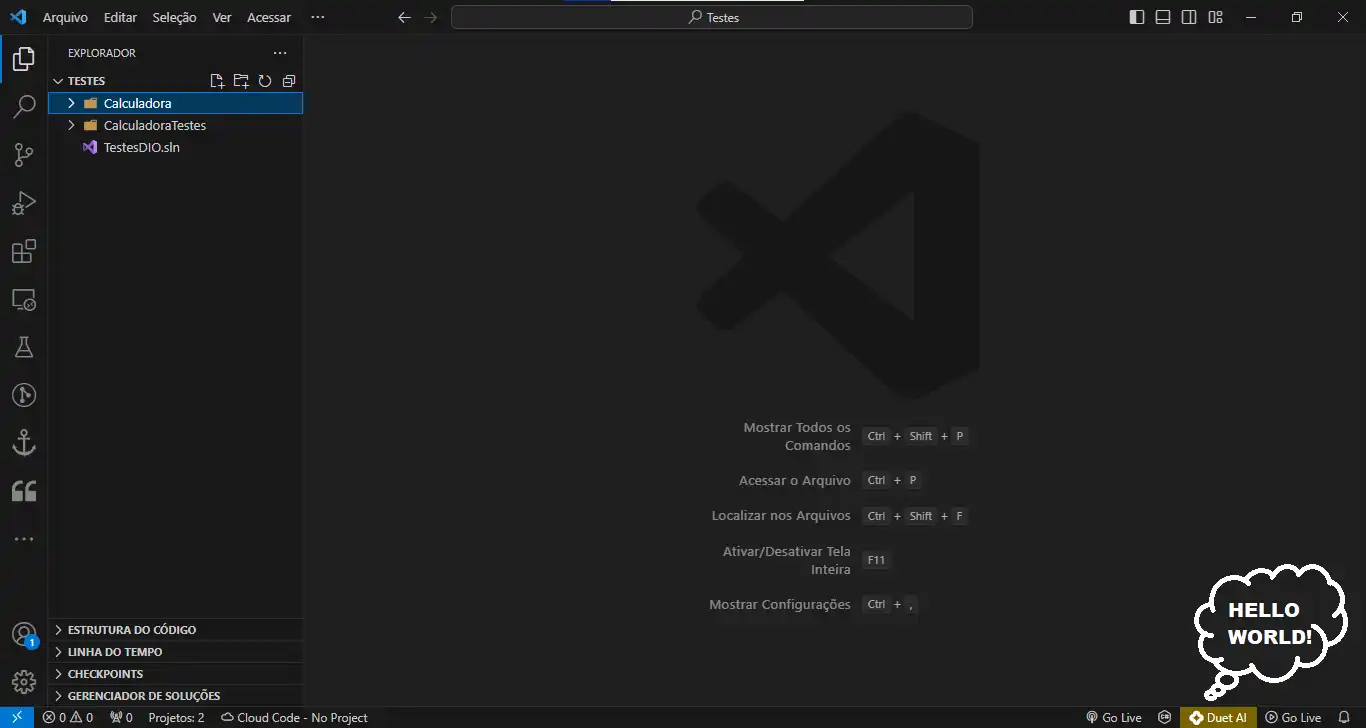Click Cloud Code - No Project status item
Screen dimensions: 1366x728
(294, 718)
